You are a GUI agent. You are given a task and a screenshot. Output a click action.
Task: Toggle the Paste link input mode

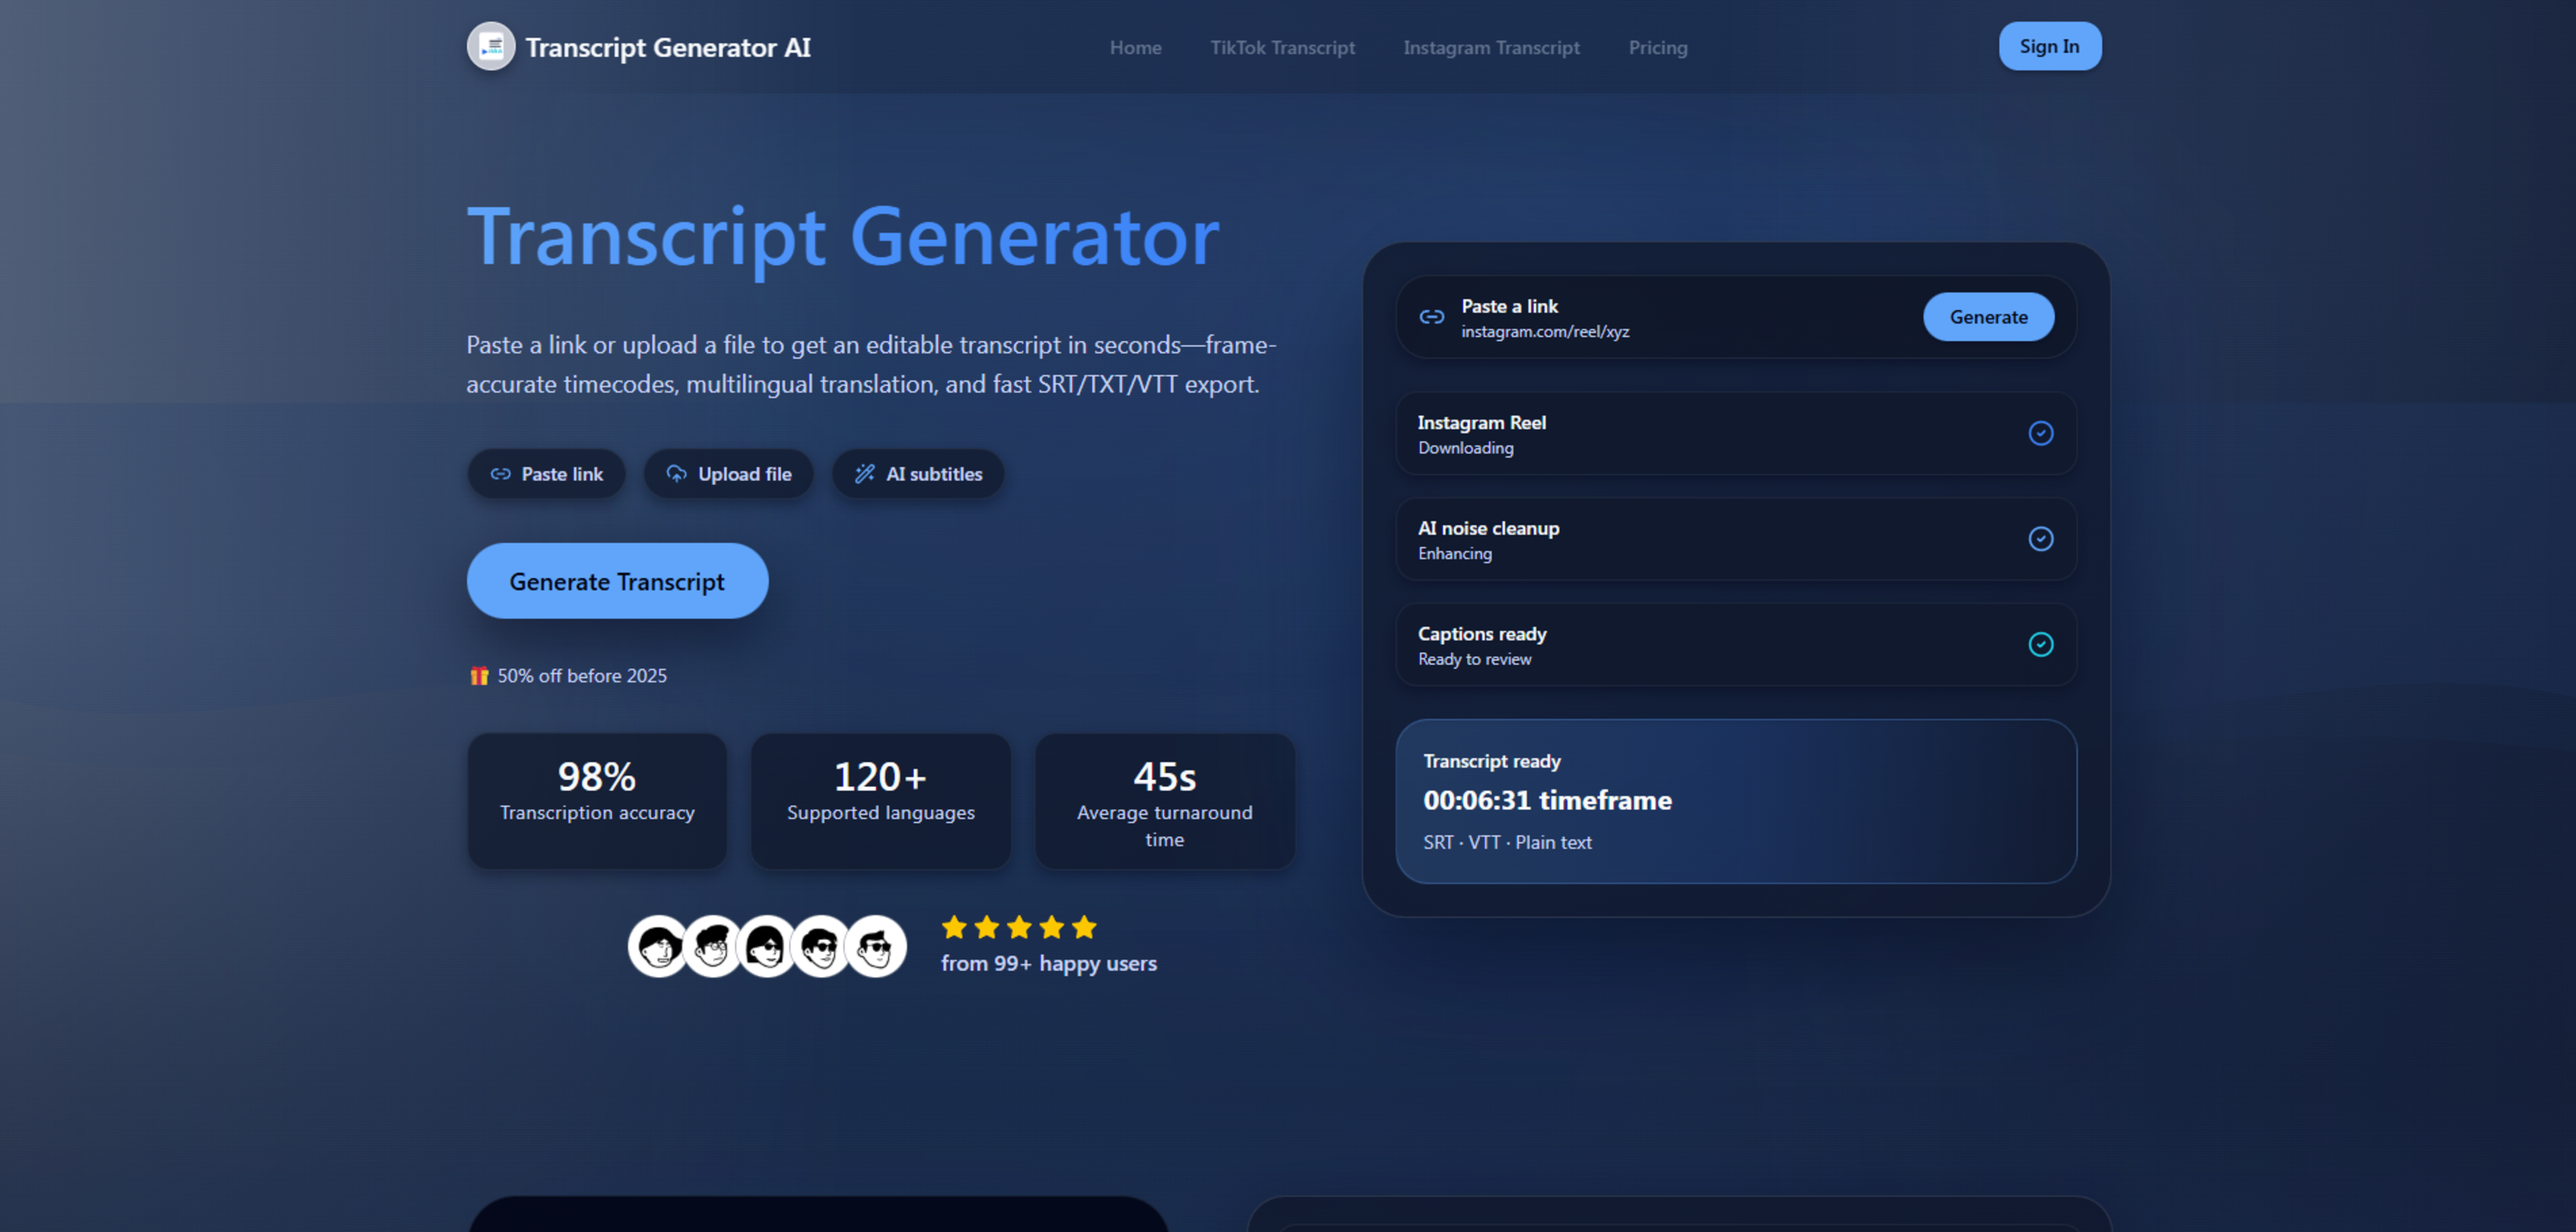click(546, 473)
